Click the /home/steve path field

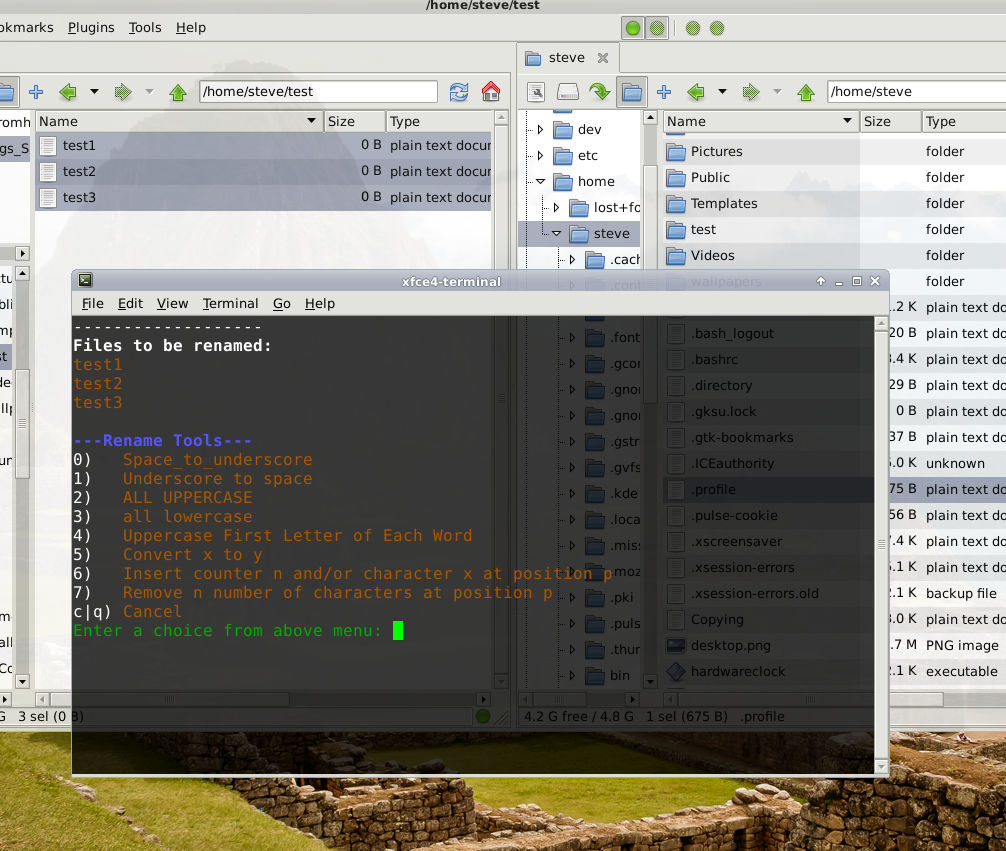(917, 92)
